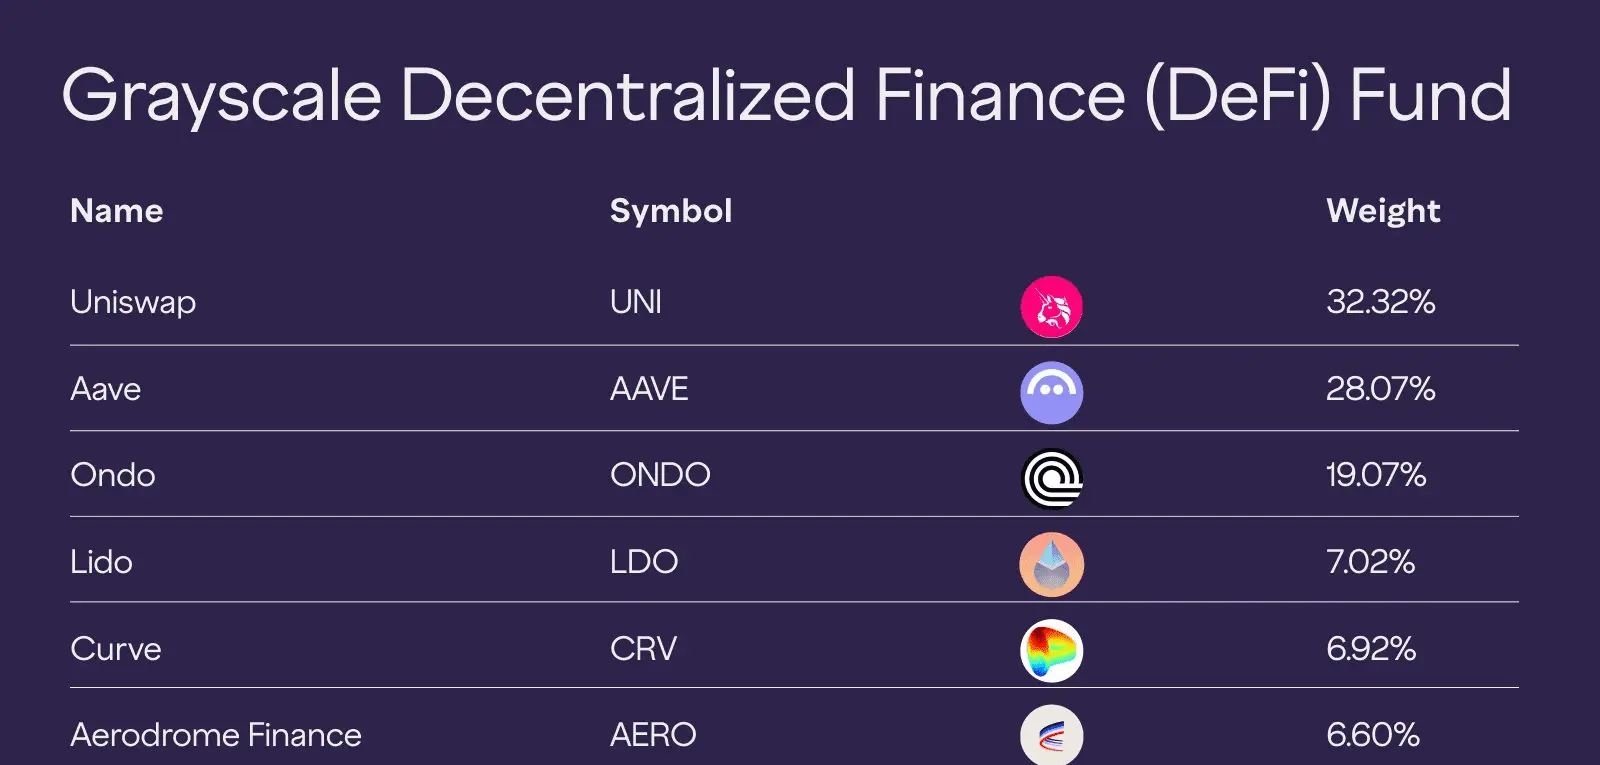1600x765 pixels.
Task: Click the Ondo row name
Action: click(x=113, y=475)
